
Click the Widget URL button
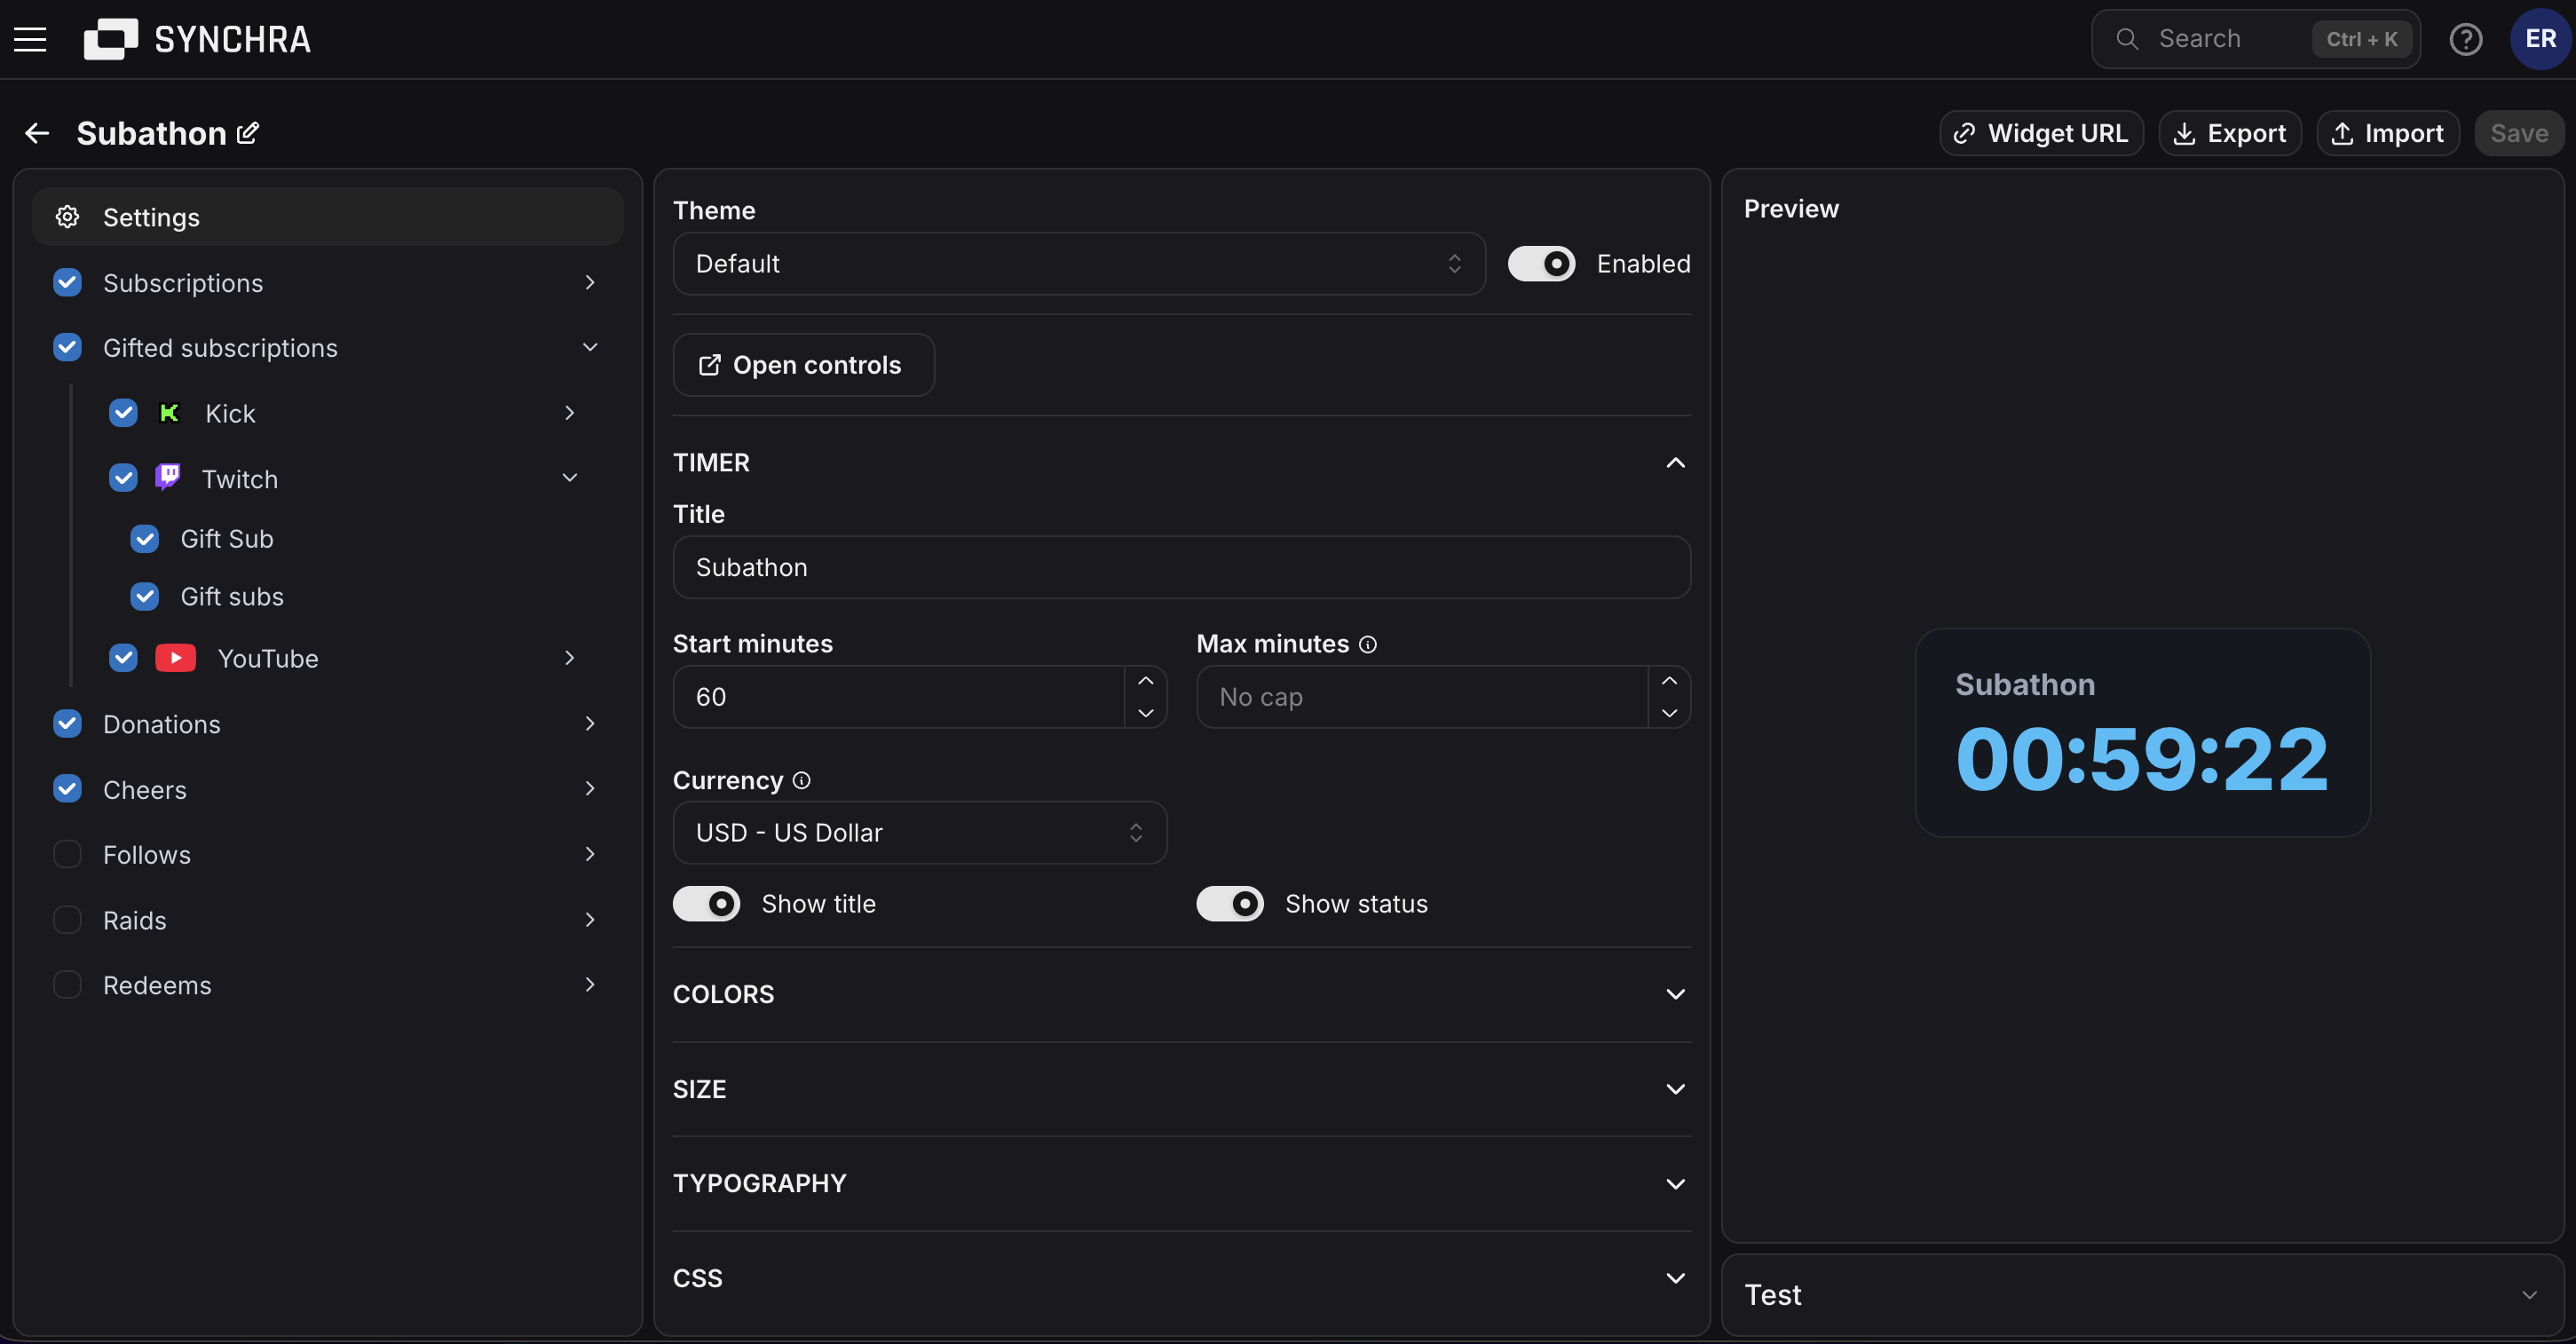pos(2041,133)
